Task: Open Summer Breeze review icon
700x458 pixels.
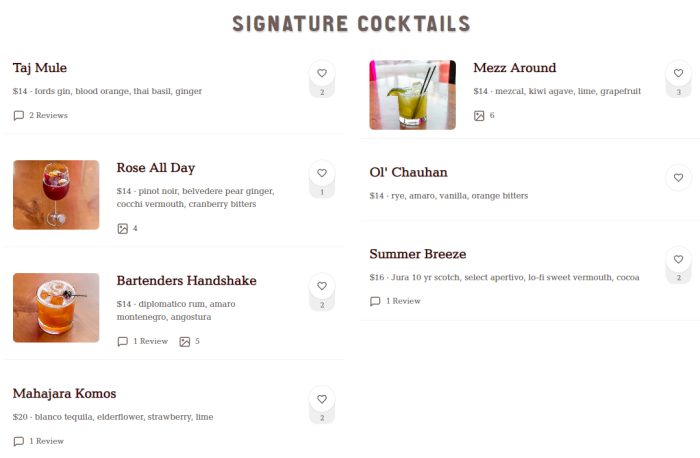Action: 375,301
